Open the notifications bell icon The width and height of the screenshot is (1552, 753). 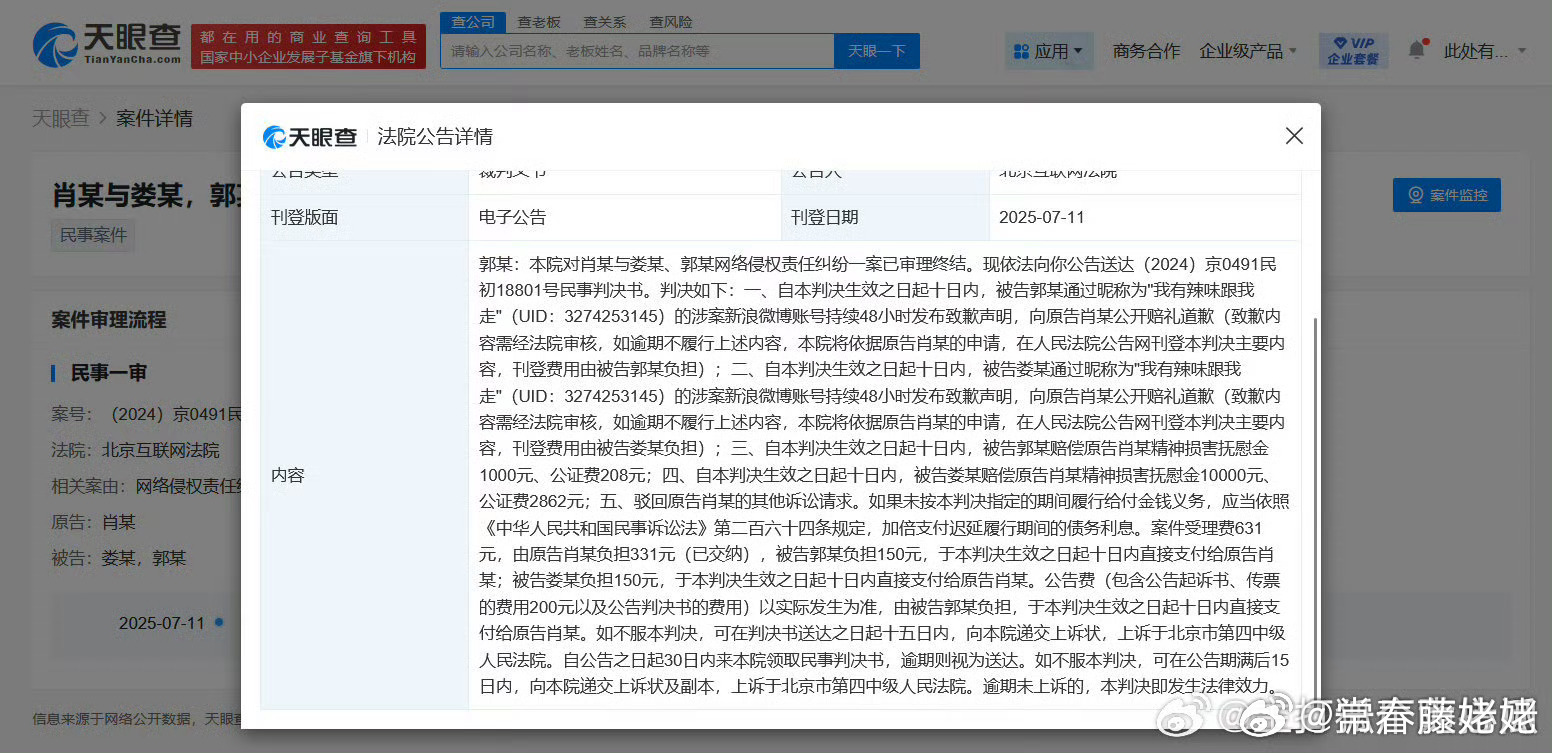(x=1416, y=50)
